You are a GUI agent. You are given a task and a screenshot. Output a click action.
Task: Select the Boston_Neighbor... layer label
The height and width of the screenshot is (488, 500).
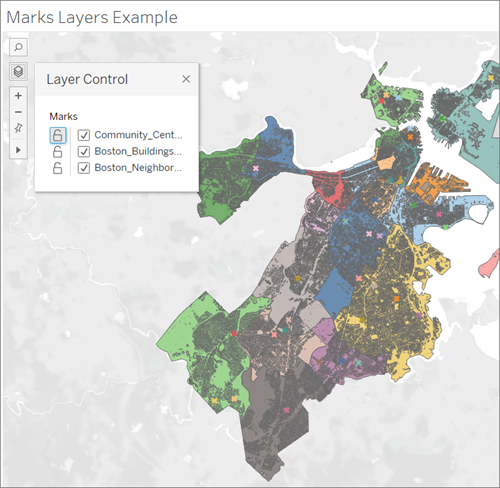point(138,167)
